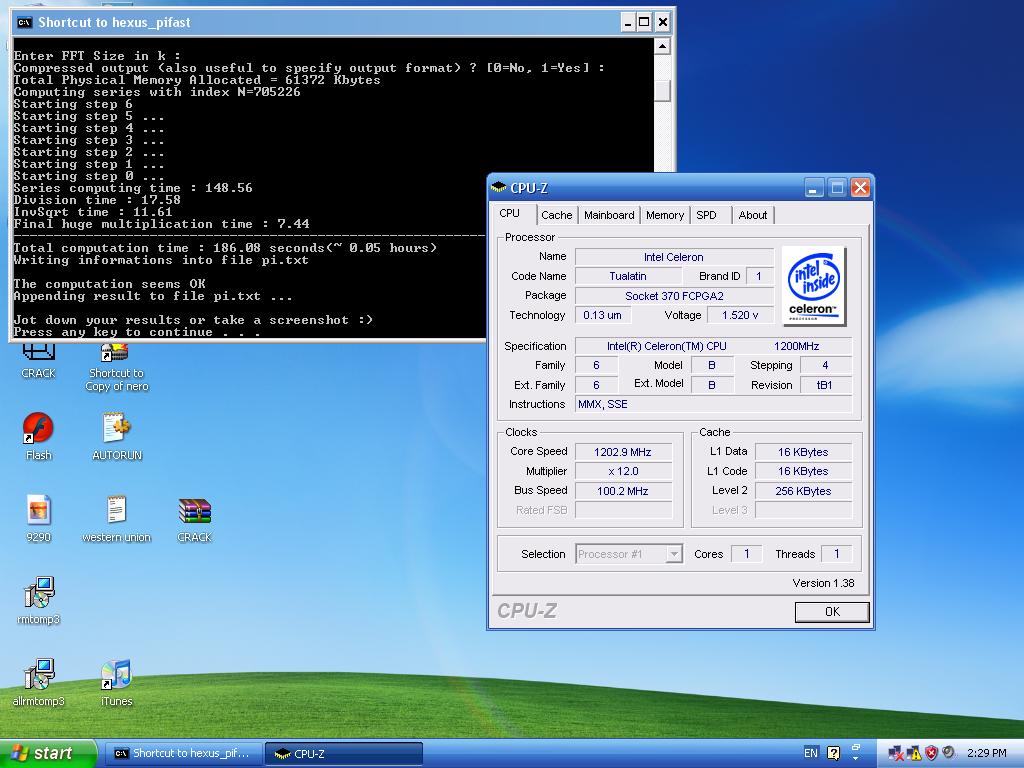Open the language bar options arrow
The height and width of the screenshot is (768, 1024).
click(856, 759)
